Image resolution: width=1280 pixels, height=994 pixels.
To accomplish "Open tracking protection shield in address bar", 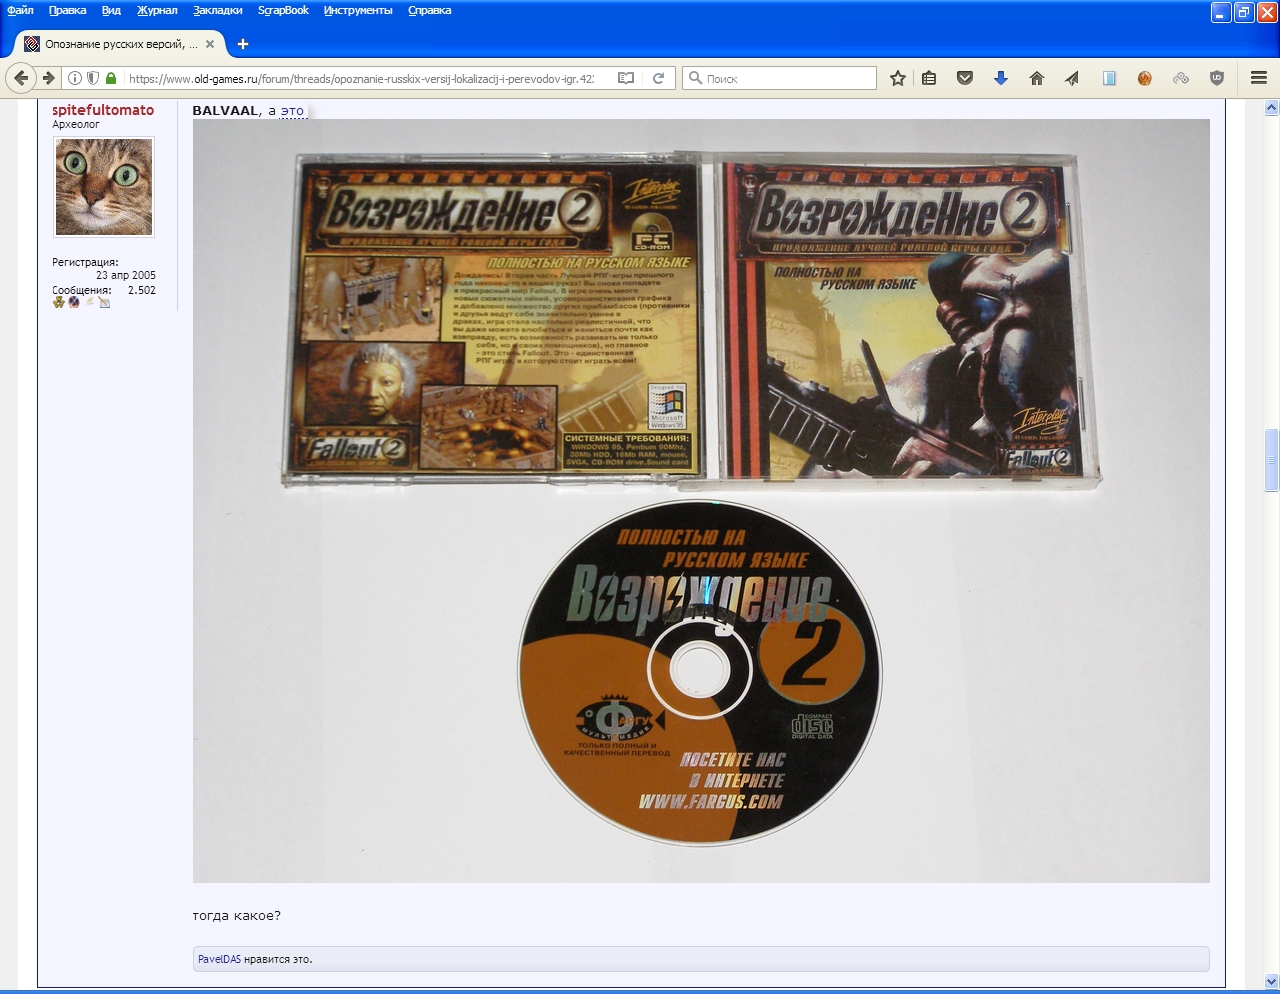I will click(x=93, y=78).
